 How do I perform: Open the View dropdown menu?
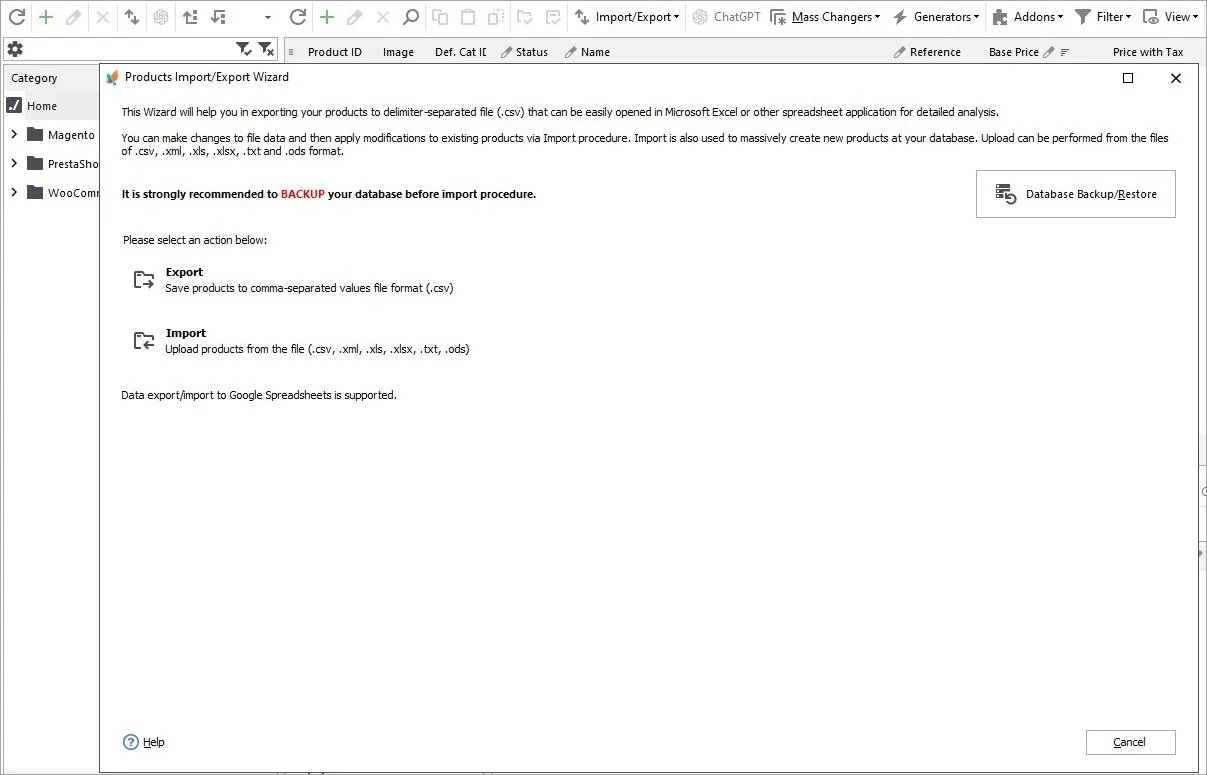pos(1170,16)
